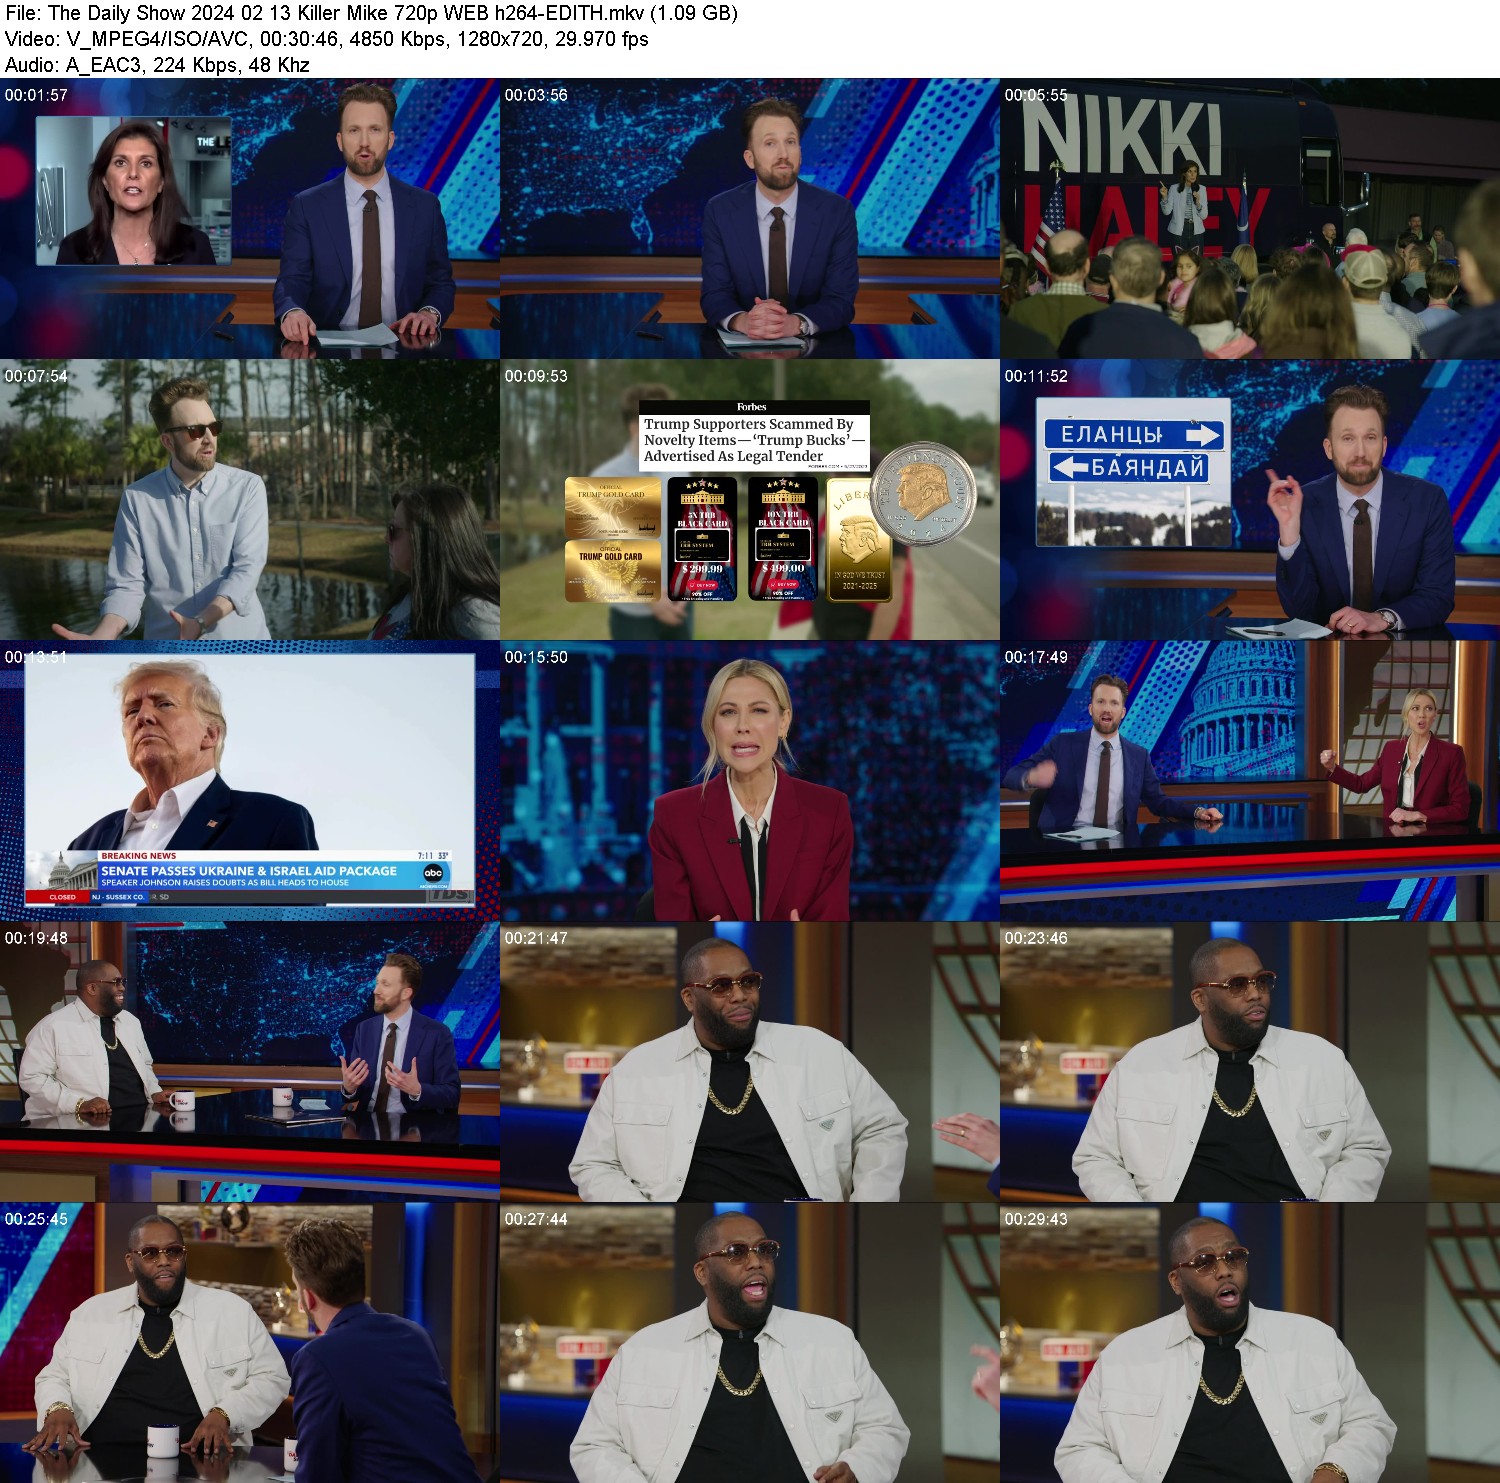Click the gold Trump coin image
Screen dimensions: 1500x1483
(x=921, y=494)
